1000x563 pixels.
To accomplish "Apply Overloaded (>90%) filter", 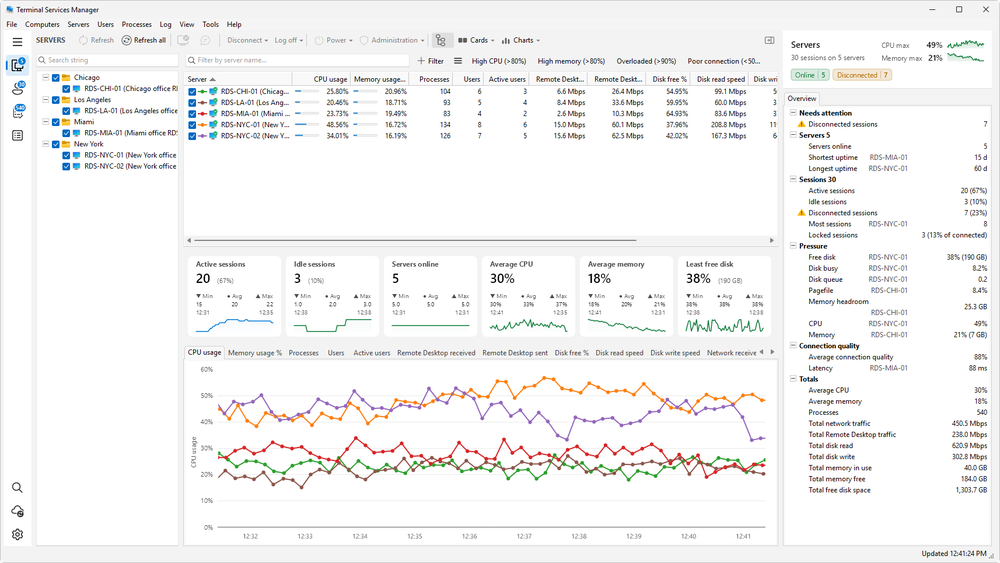I will coord(646,61).
